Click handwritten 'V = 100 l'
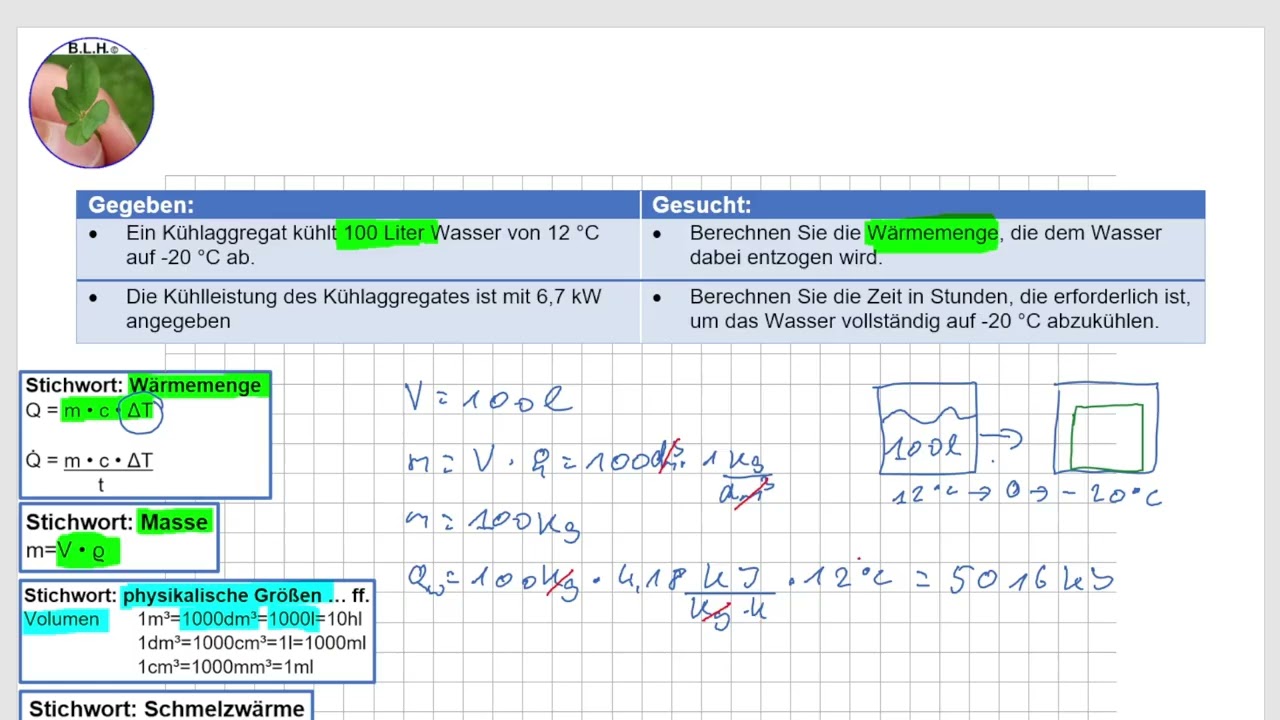 (x=488, y=400)
